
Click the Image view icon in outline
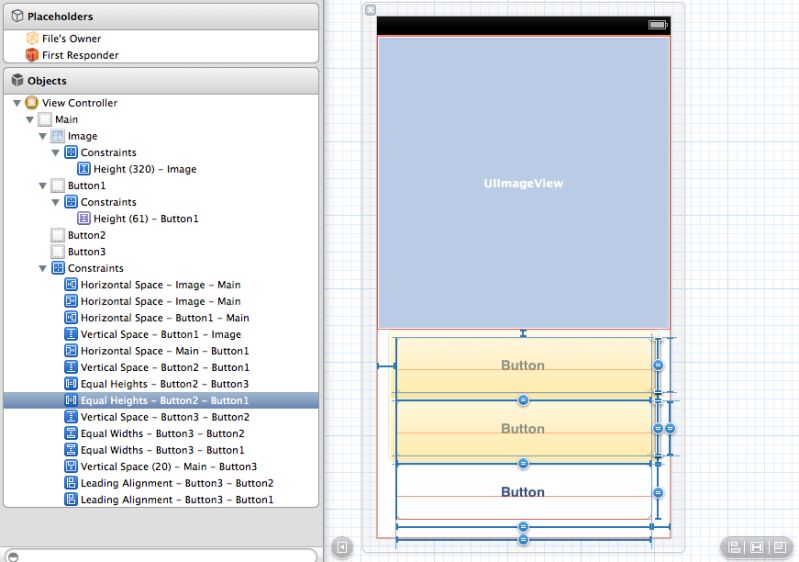58,136
